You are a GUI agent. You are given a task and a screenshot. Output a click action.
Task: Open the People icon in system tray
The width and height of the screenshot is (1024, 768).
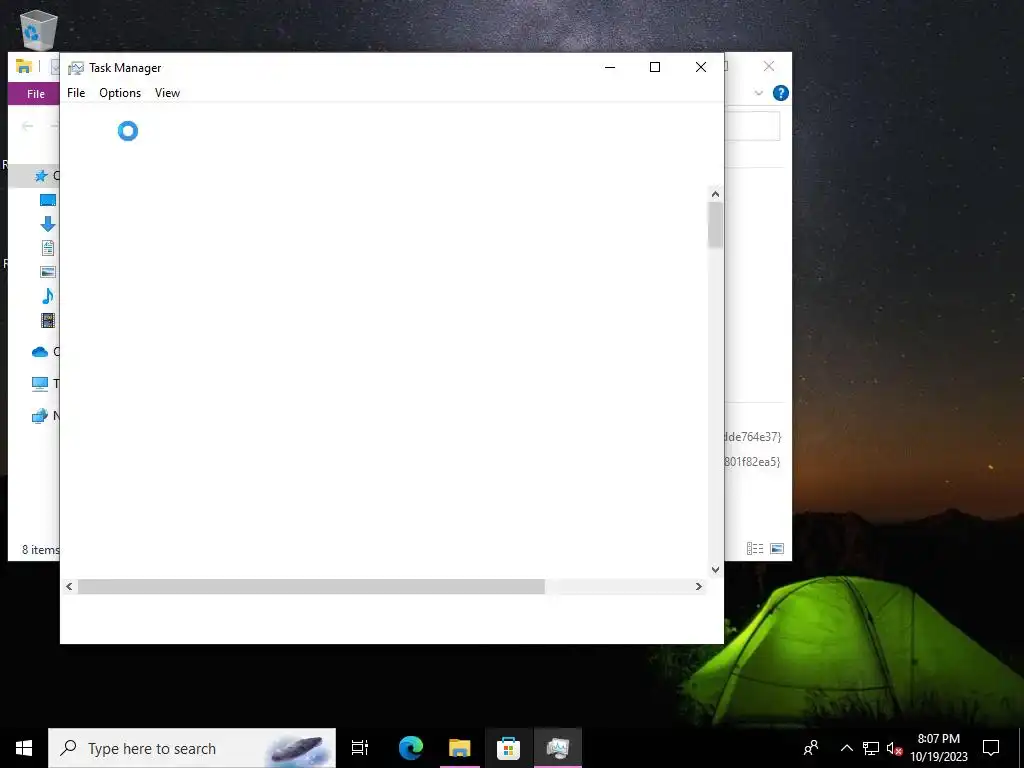[811, 748]
